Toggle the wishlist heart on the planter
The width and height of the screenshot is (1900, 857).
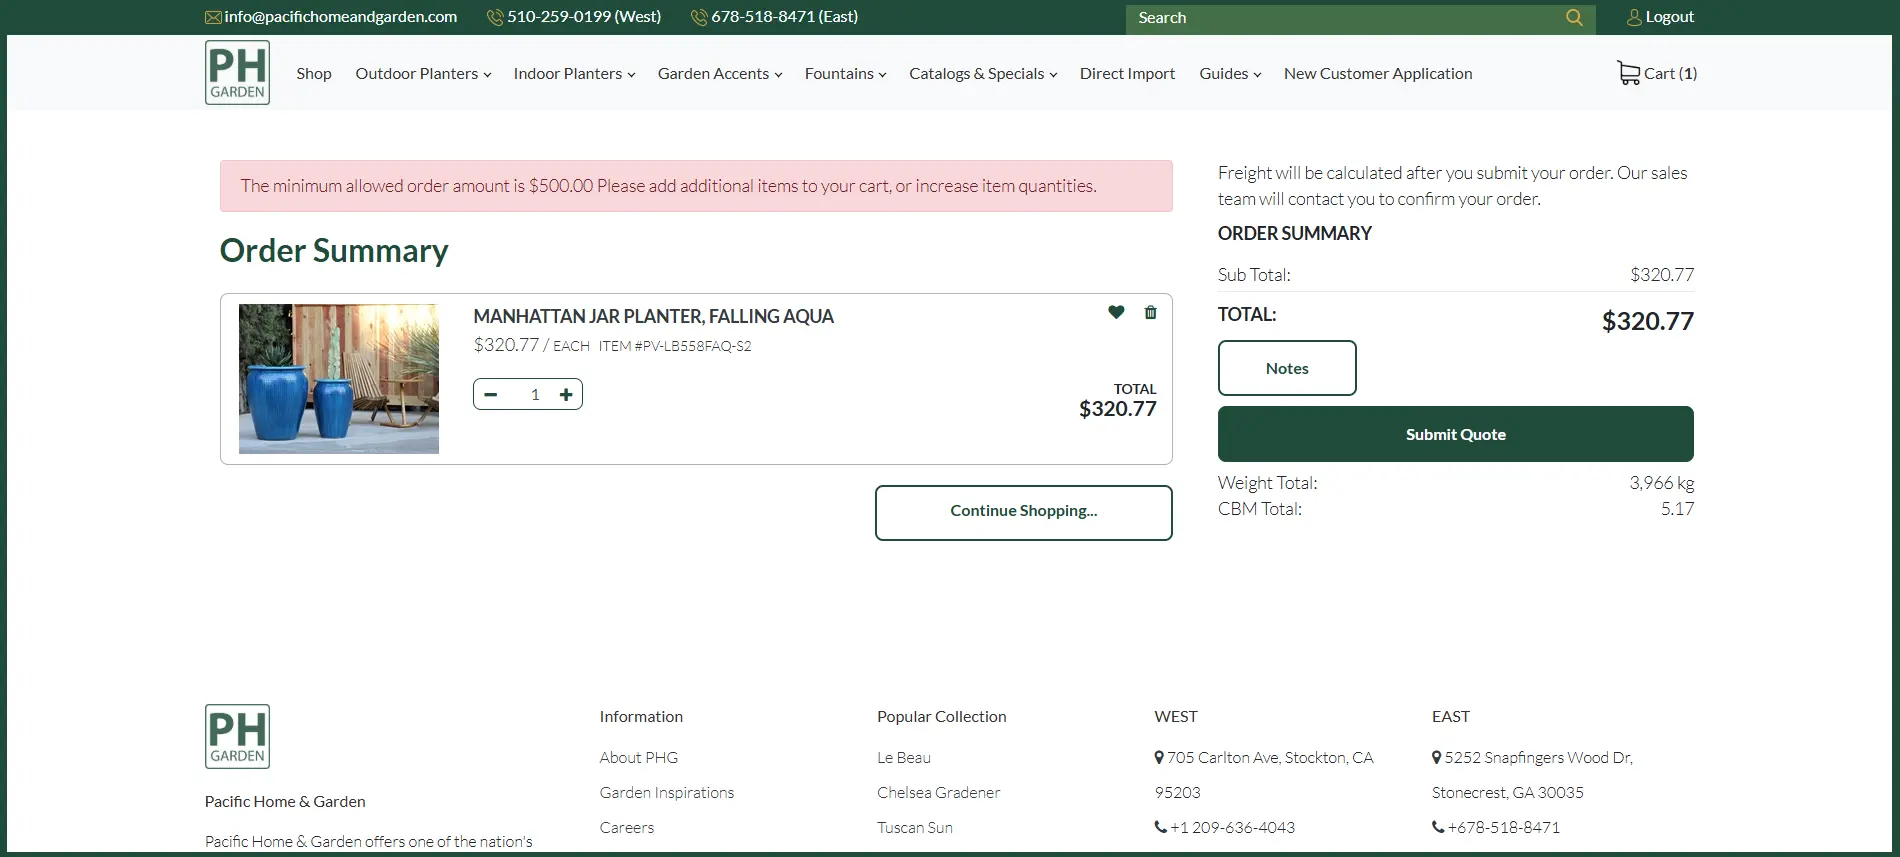click(x=1116, y=312)
